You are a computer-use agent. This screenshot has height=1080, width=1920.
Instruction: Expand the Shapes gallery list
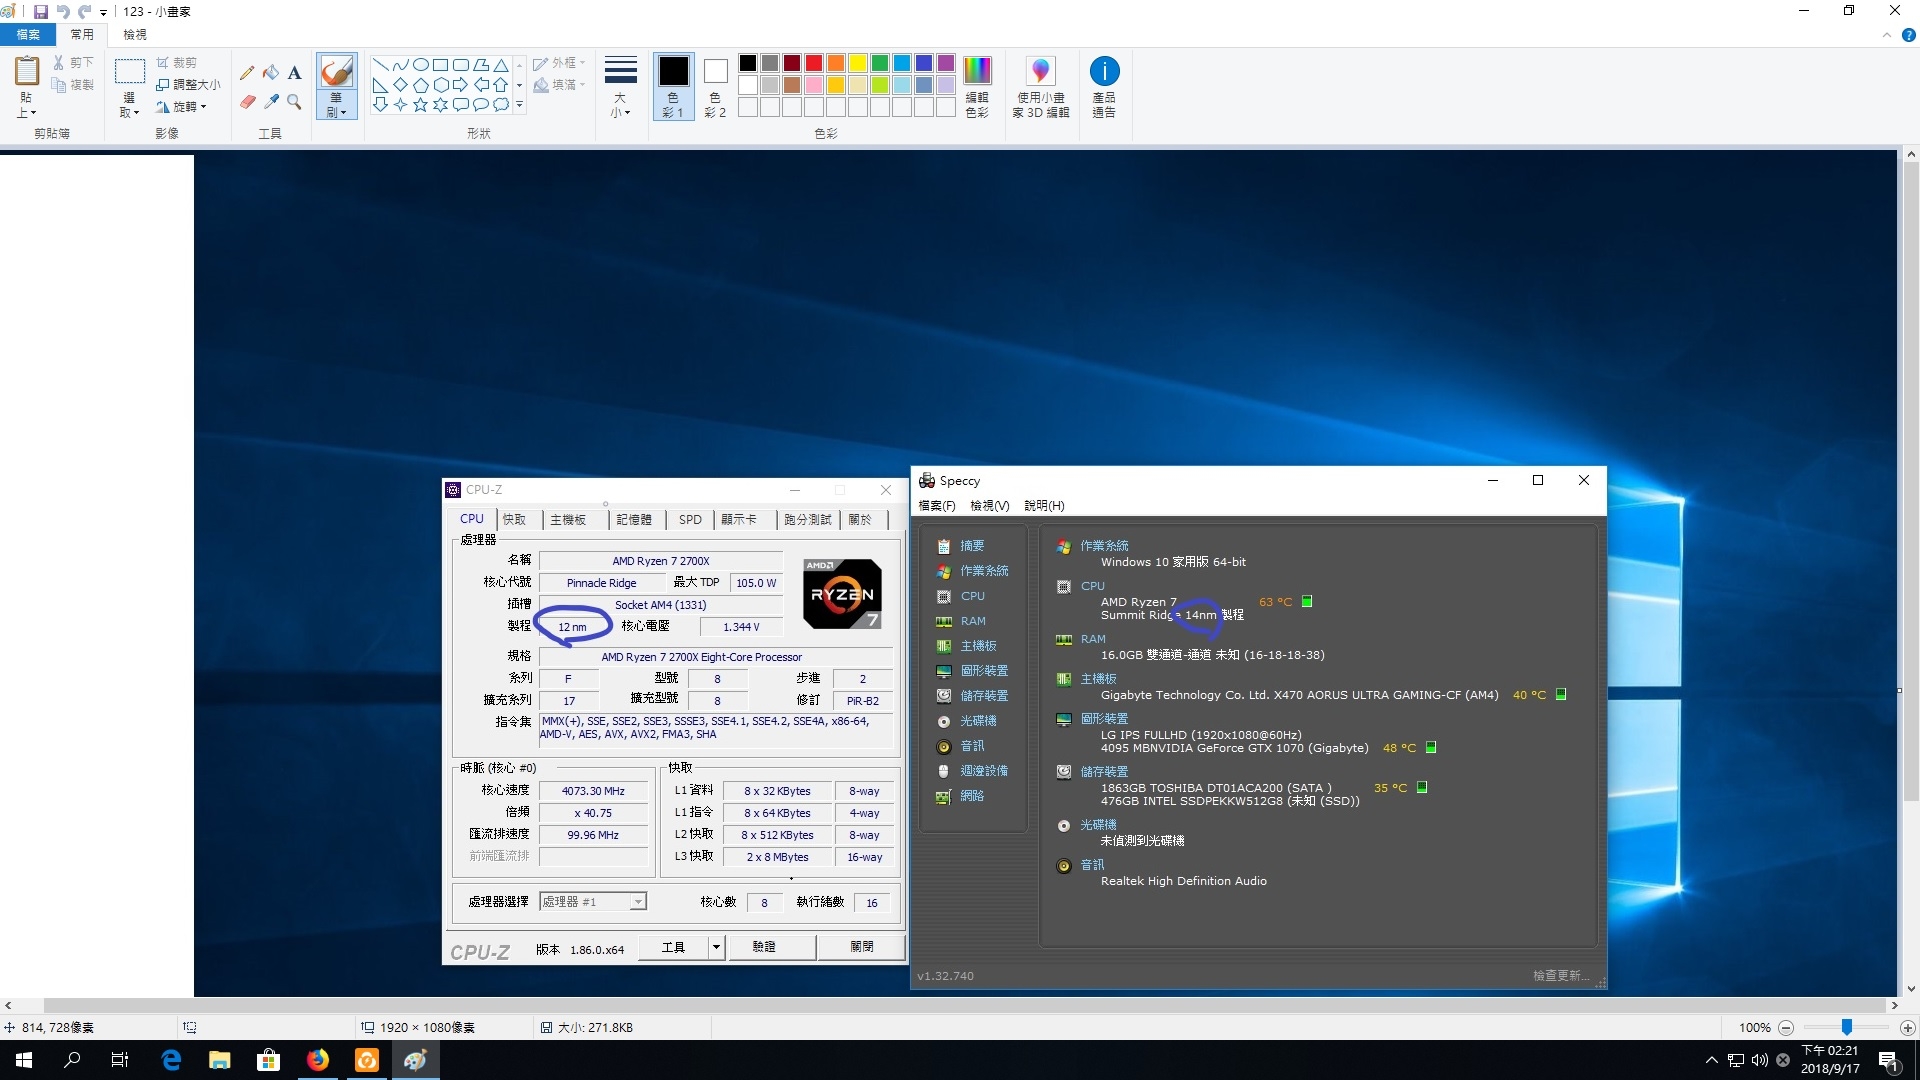coord(519,104)
